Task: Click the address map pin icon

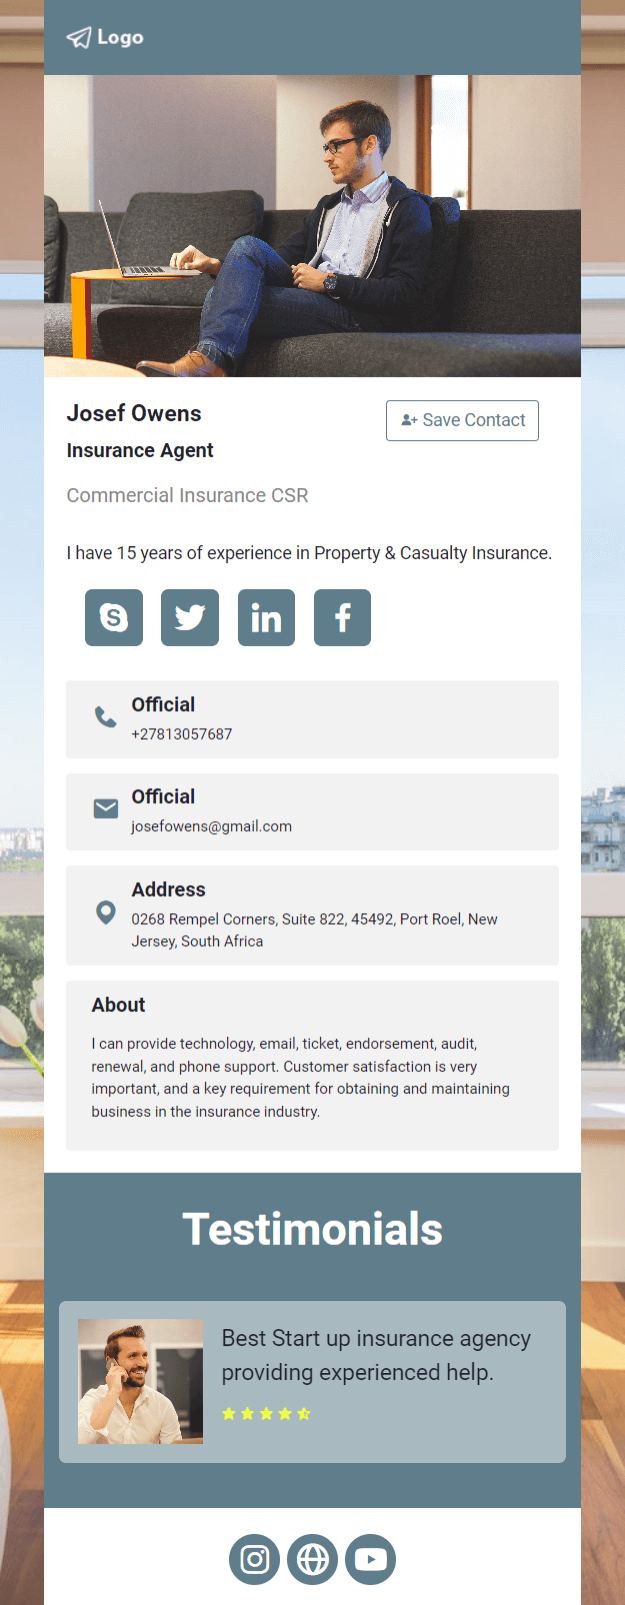Action: point(105,912)
